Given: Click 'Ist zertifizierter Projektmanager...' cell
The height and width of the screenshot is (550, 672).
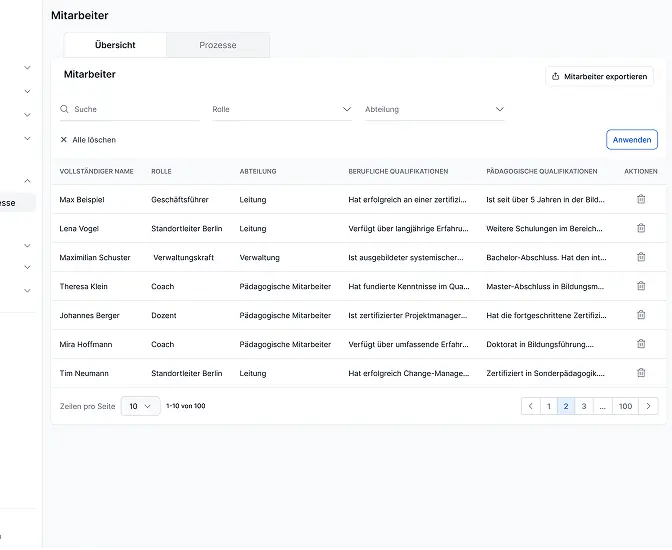Looking at the screenshot, I should pyautogui.click(x=408, y=316).
